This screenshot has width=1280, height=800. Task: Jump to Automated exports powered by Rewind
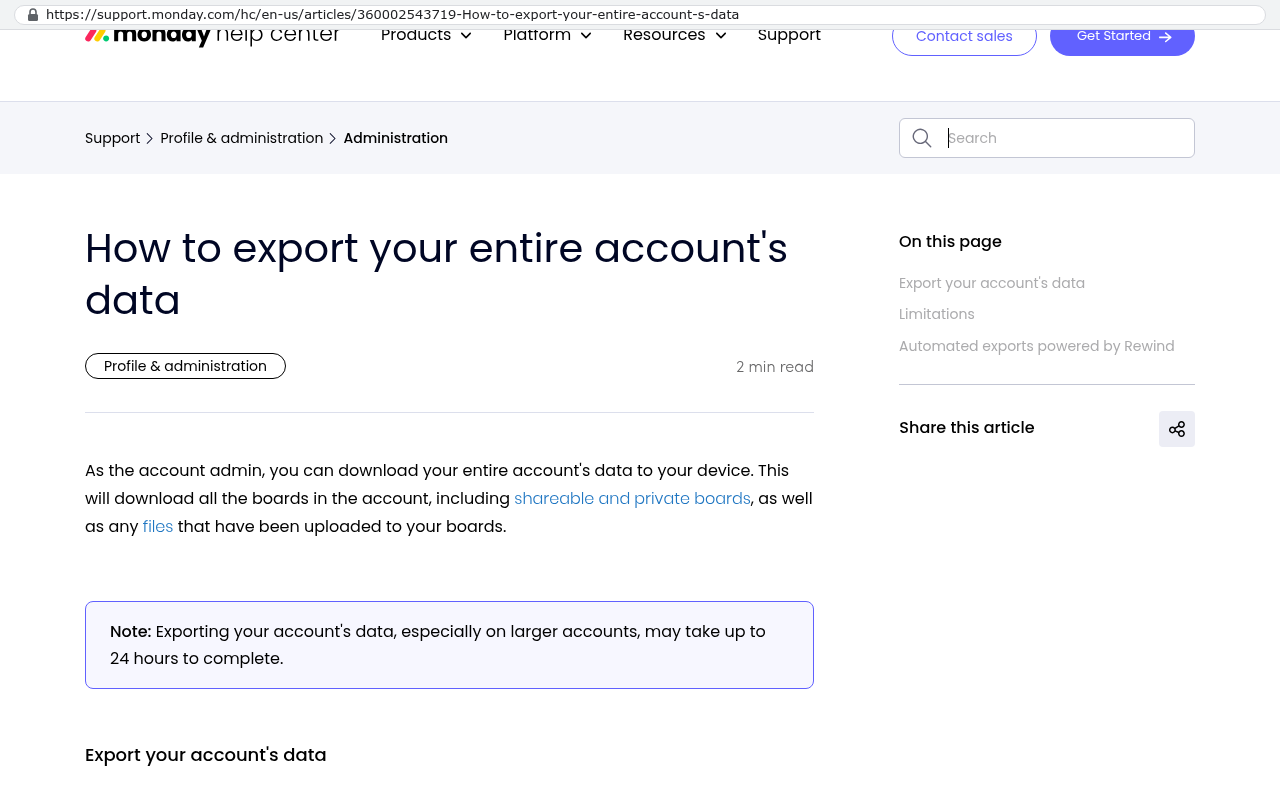[1037, 346]
